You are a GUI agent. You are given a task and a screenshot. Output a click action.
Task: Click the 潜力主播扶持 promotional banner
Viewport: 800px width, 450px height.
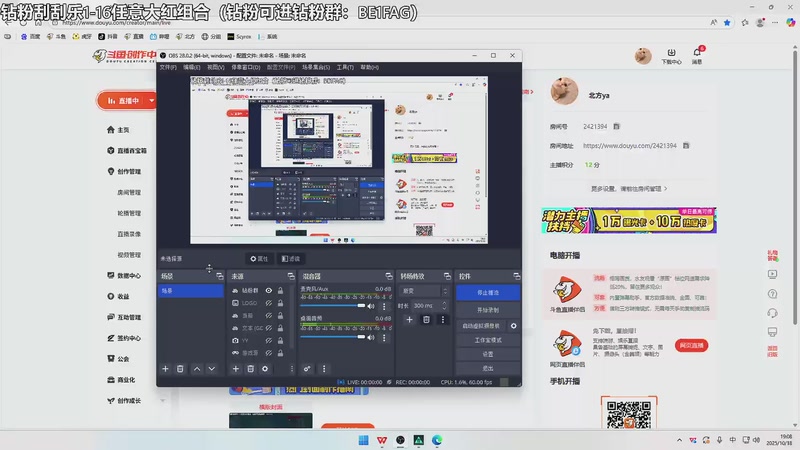pyautogui.click(x=629, y=220)
